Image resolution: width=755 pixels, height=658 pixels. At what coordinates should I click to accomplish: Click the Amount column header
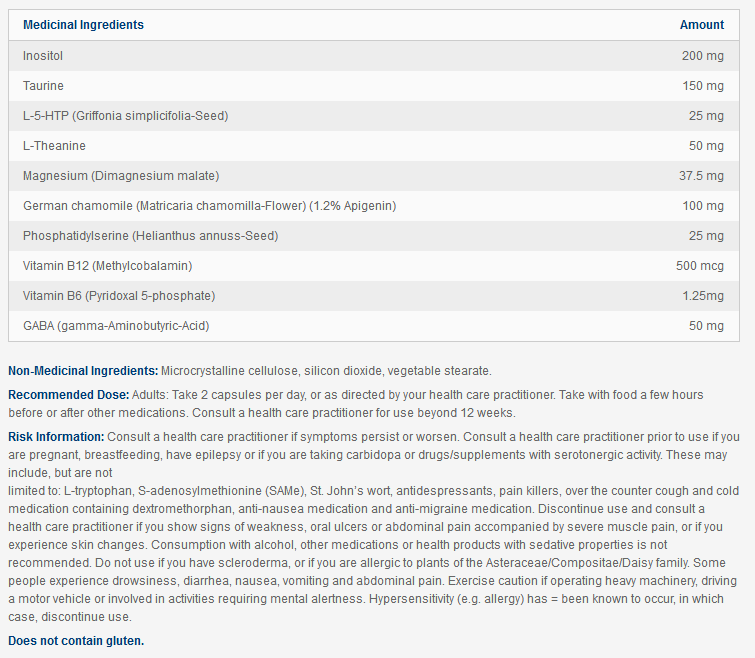click(x=701, y=25)
